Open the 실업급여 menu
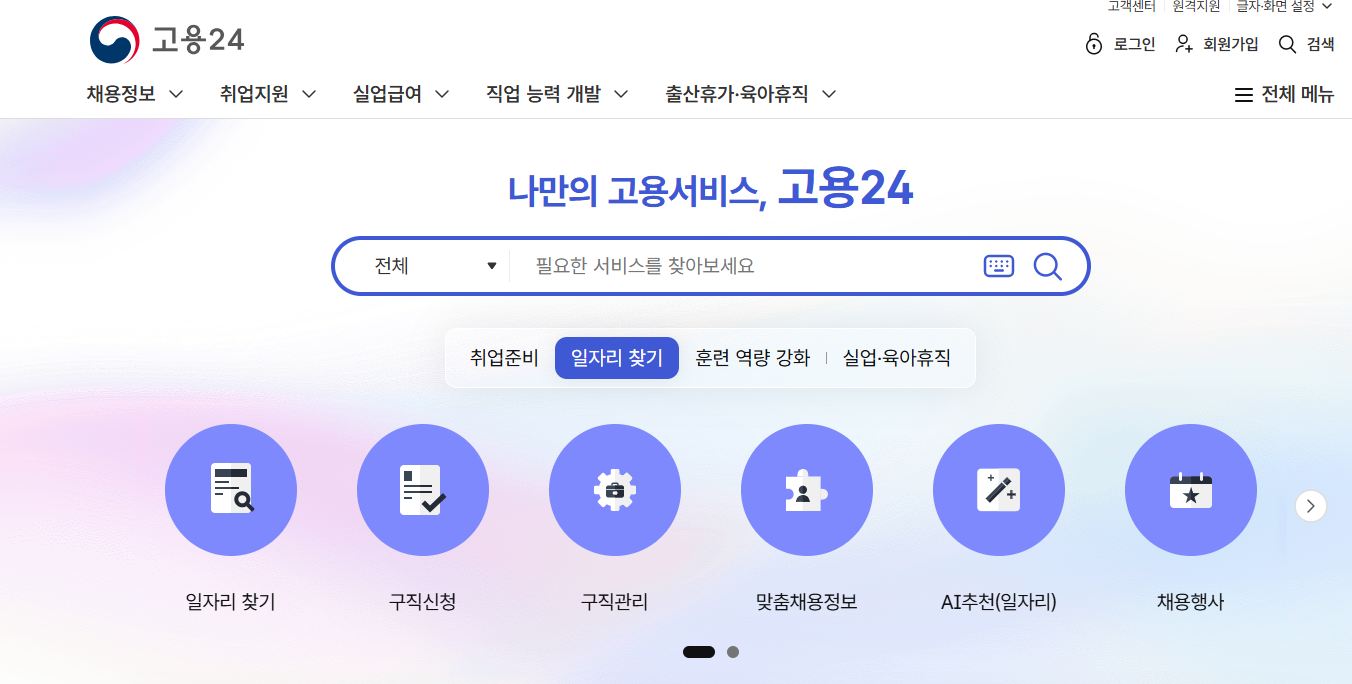 coord(387,94)
